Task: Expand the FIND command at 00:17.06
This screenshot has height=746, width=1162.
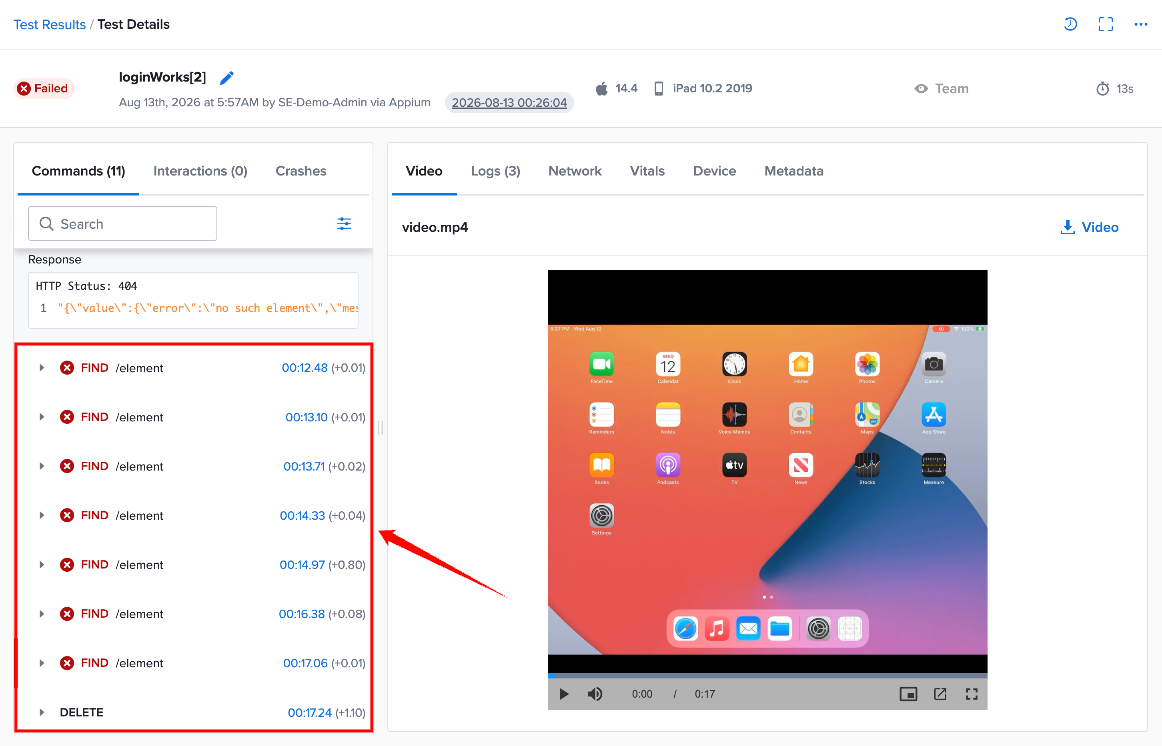Action: click(x=42, y=663)
